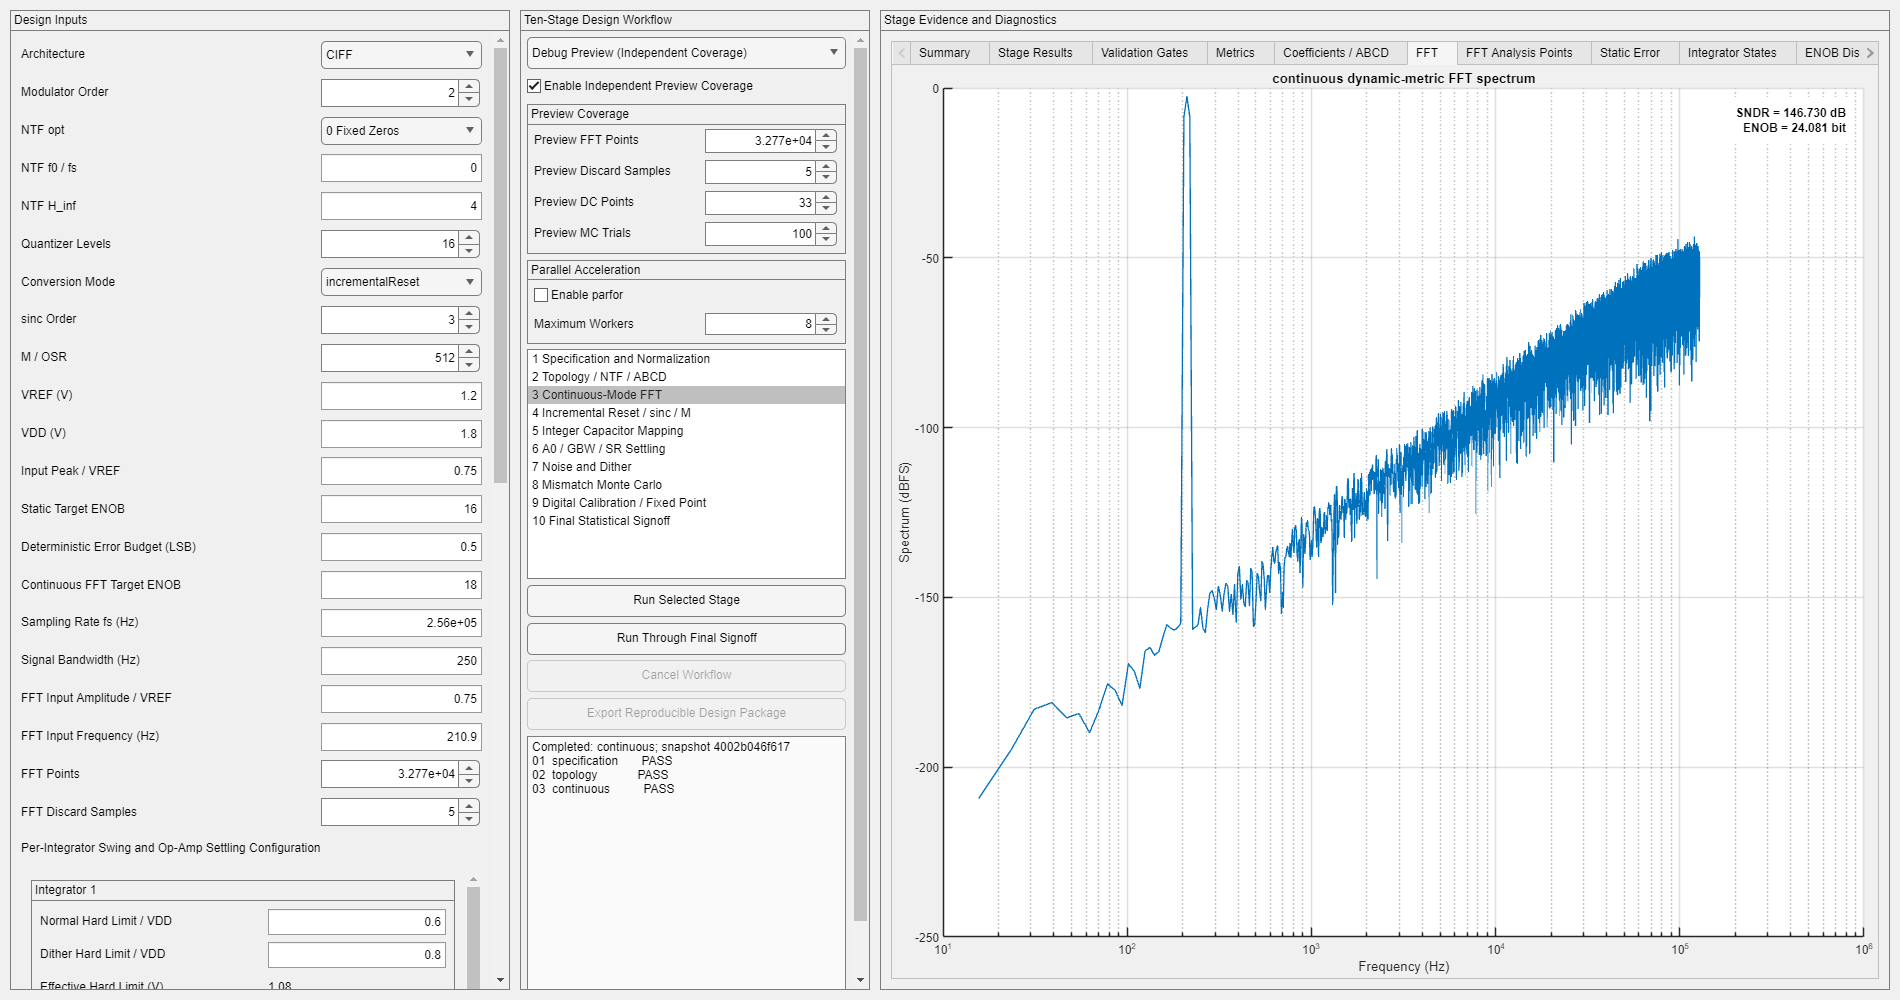The image size is (1900, 1000).
Task: Increase Quantizer Levels with up arrow
Action: coord(469,238)
